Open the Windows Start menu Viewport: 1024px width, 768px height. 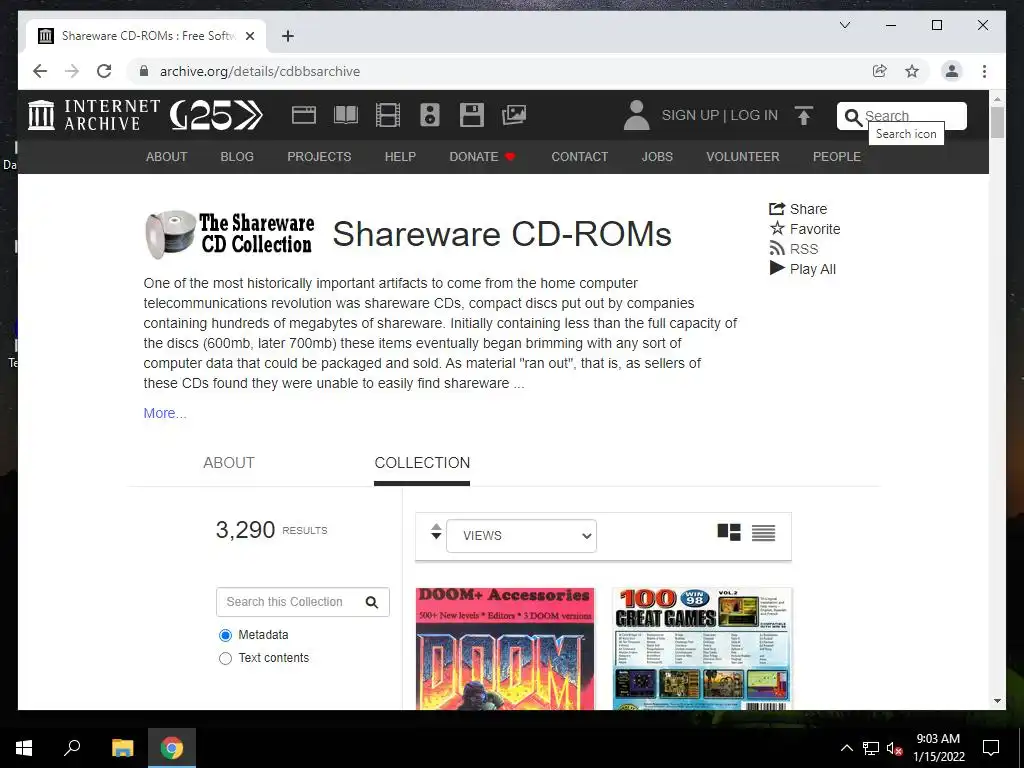(x=24, y=748)
